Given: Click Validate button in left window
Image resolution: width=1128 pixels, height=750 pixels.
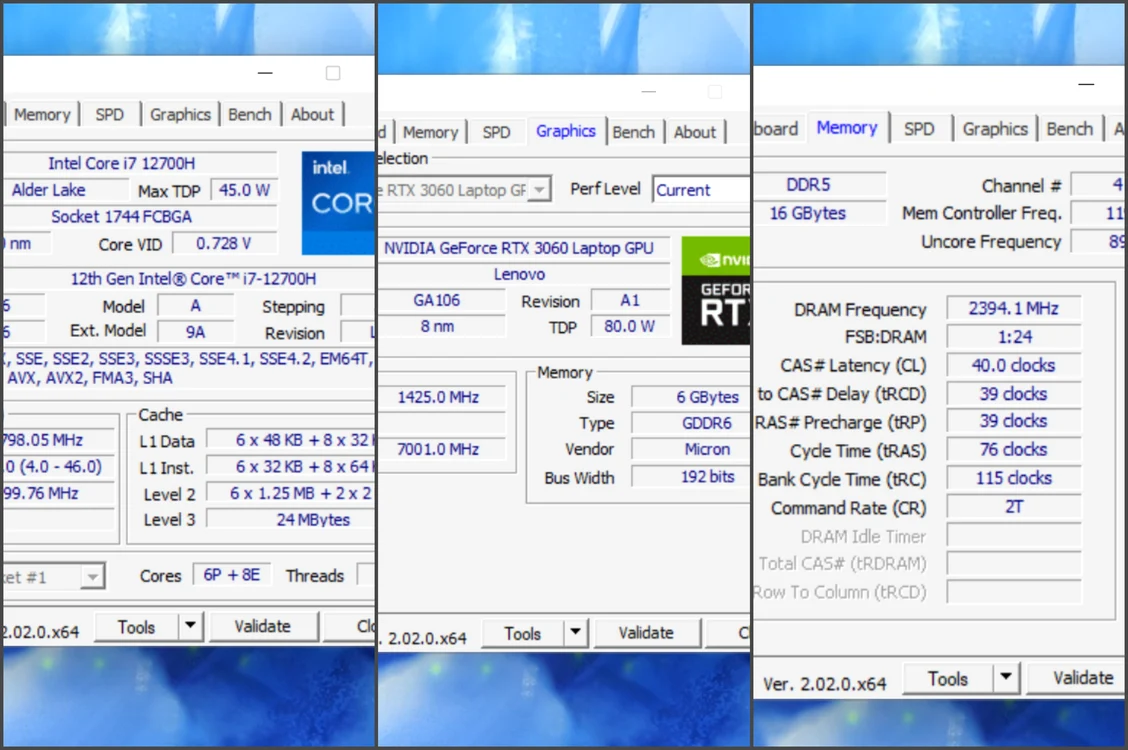Looking at the screenshot, I should 263,626.
